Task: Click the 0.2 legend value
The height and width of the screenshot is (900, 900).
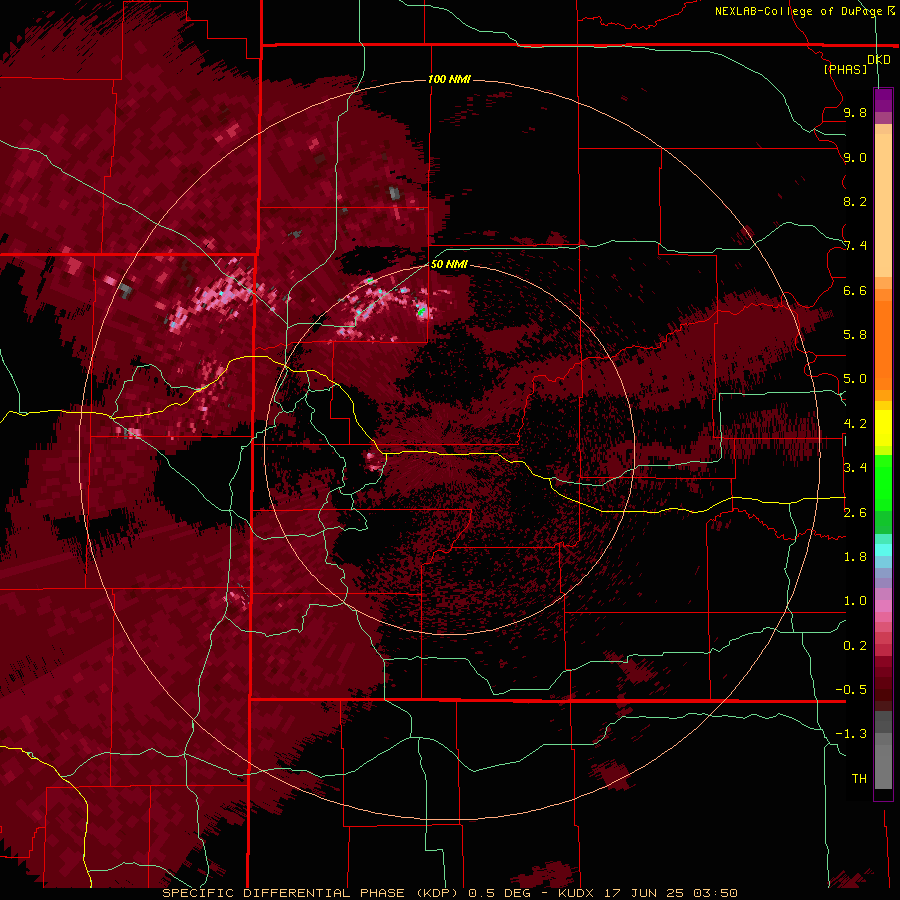Action: (855, 646)
